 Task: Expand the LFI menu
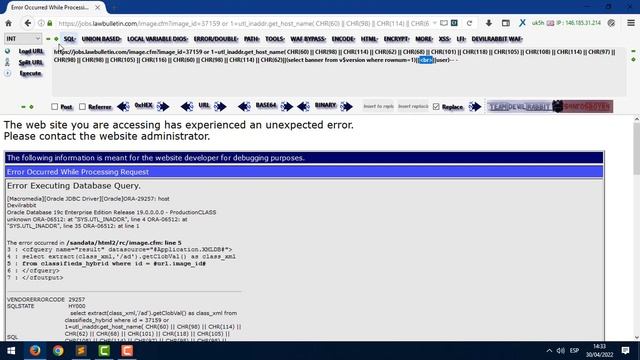pyautogui.click(x=461, y=39)
